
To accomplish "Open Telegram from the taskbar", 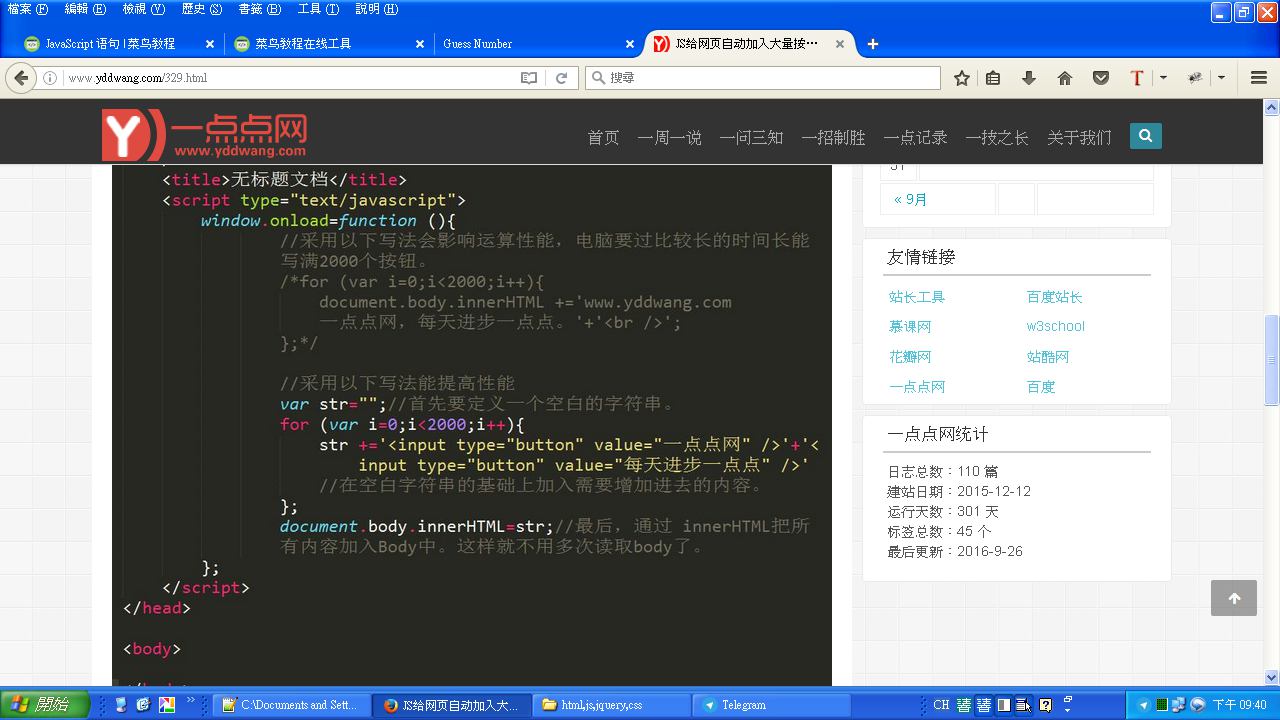I will [x=772, y=705].
